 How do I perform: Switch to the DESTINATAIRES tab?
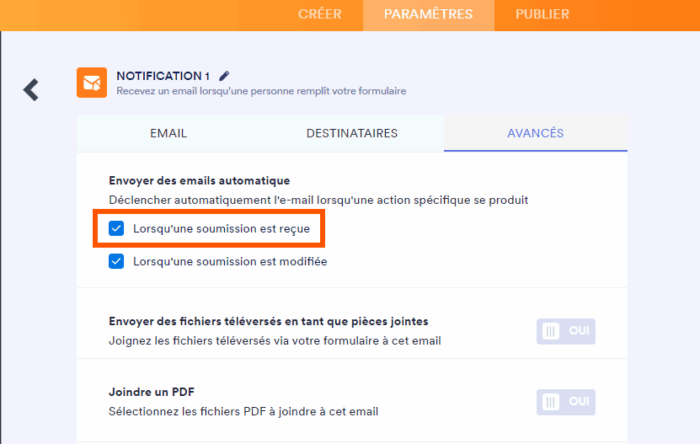tap(352, 133)
